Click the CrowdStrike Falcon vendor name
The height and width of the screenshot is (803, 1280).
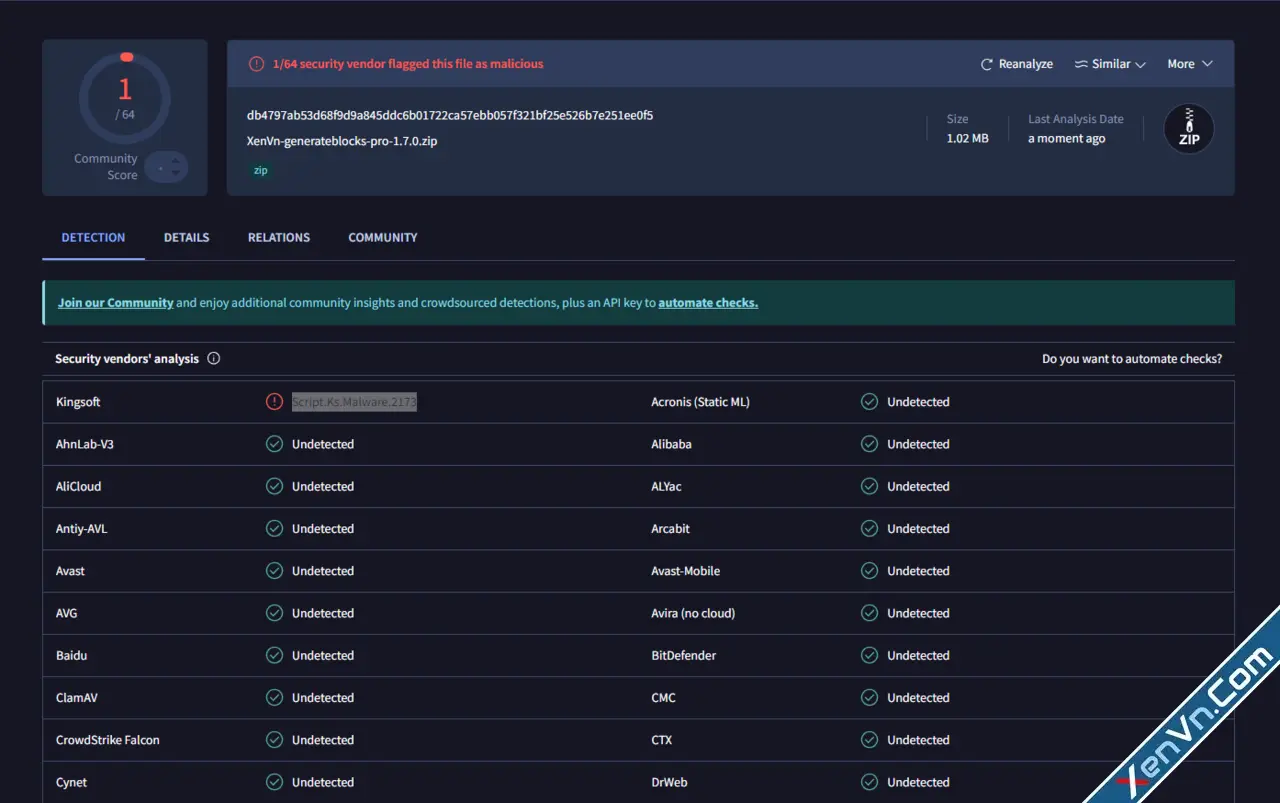pyautogui.click(x=108, y=740)
